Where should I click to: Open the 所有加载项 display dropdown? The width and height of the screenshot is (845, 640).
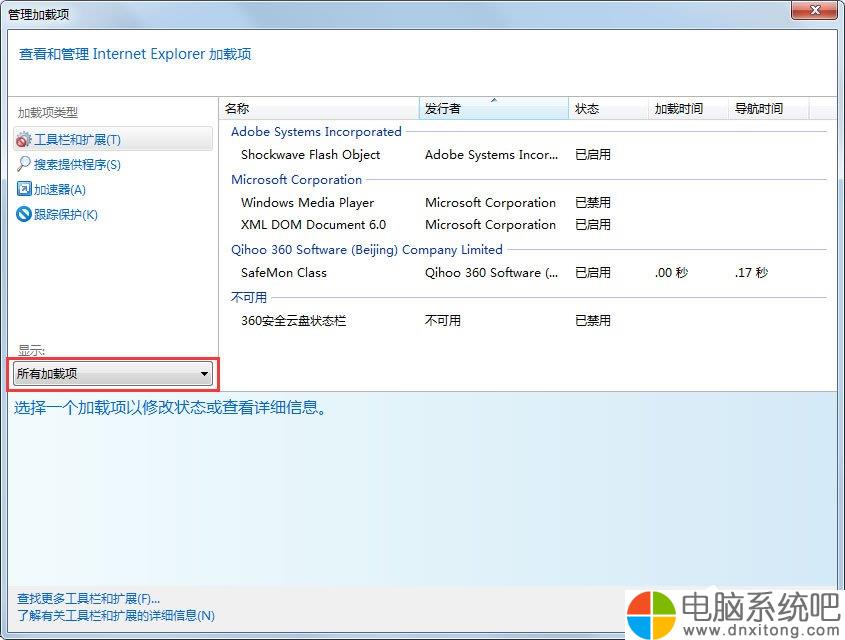pyautogui.click(x=113, y=373)
